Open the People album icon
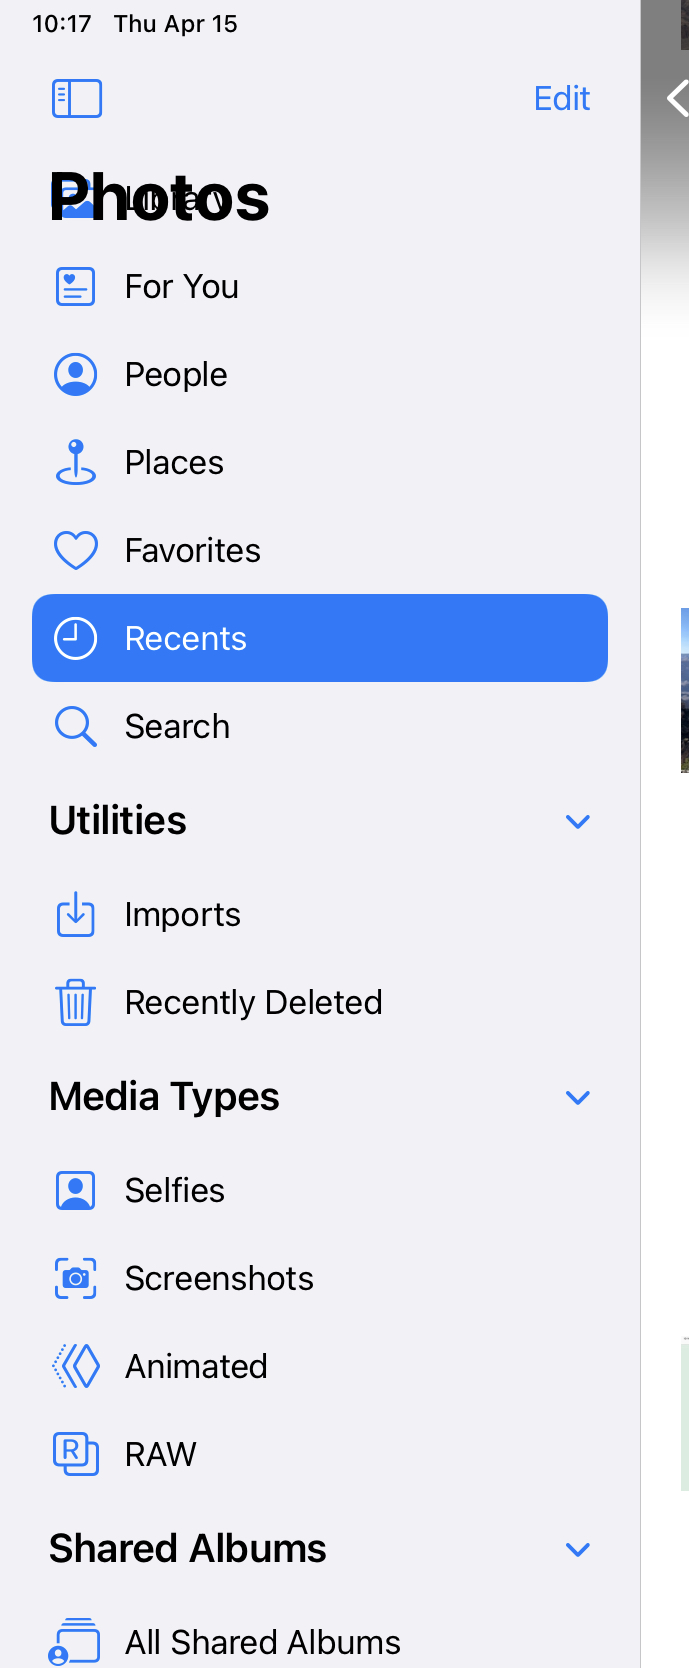The height and width of the screenshot is (1668, 689). pyautogui.click(x=75, y=375)
